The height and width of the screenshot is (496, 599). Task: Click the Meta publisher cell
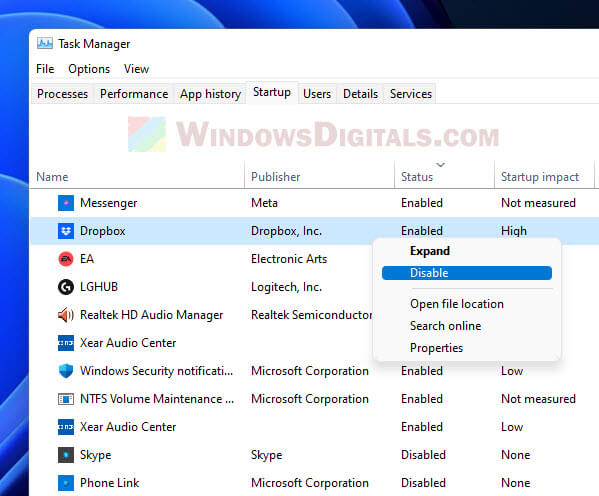[264, 203]
